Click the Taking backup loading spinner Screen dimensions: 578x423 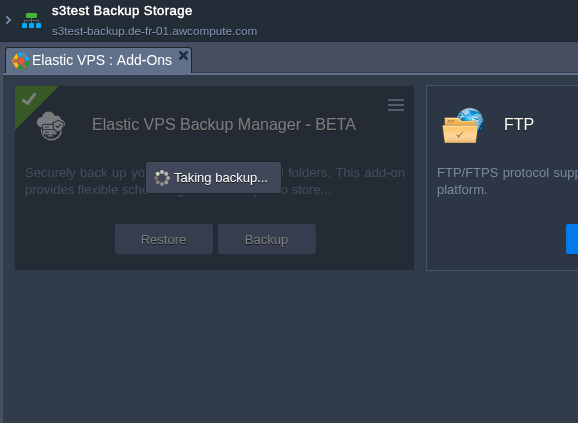point(162,178)
